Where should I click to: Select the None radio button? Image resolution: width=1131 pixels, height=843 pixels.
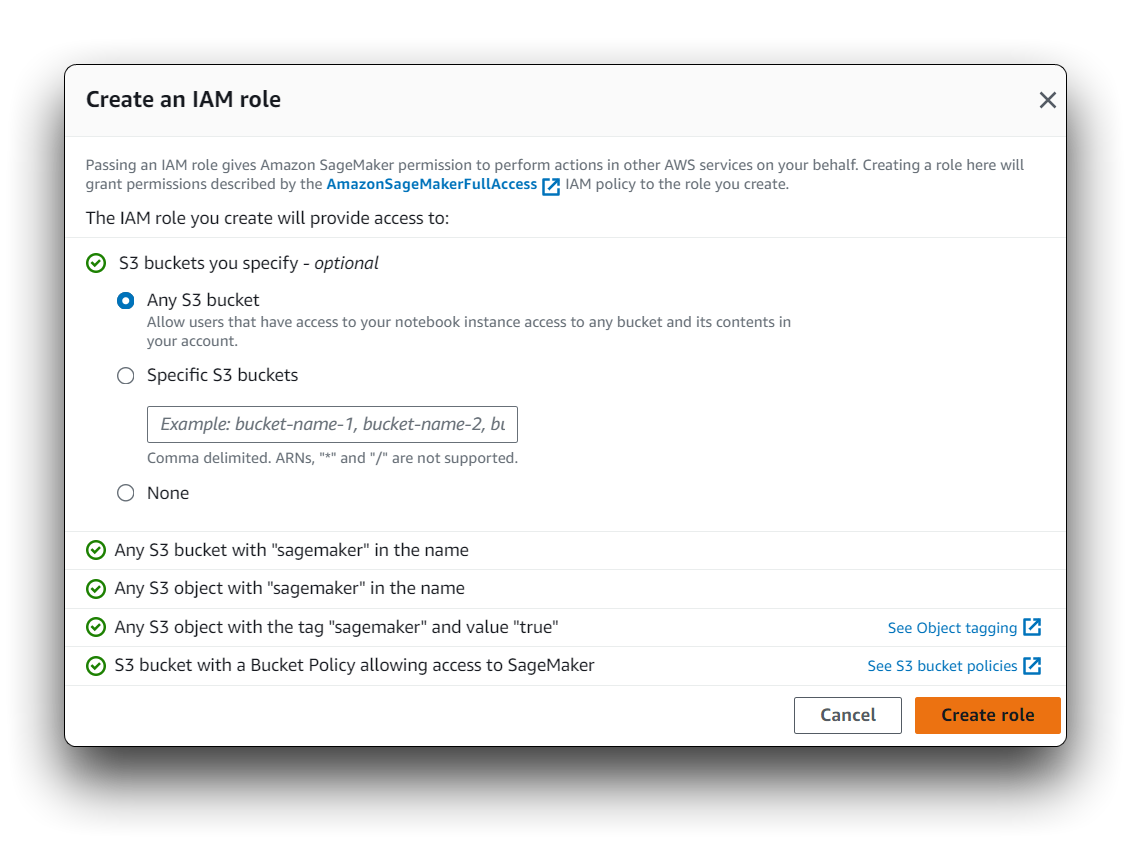[x=126, y=493]
